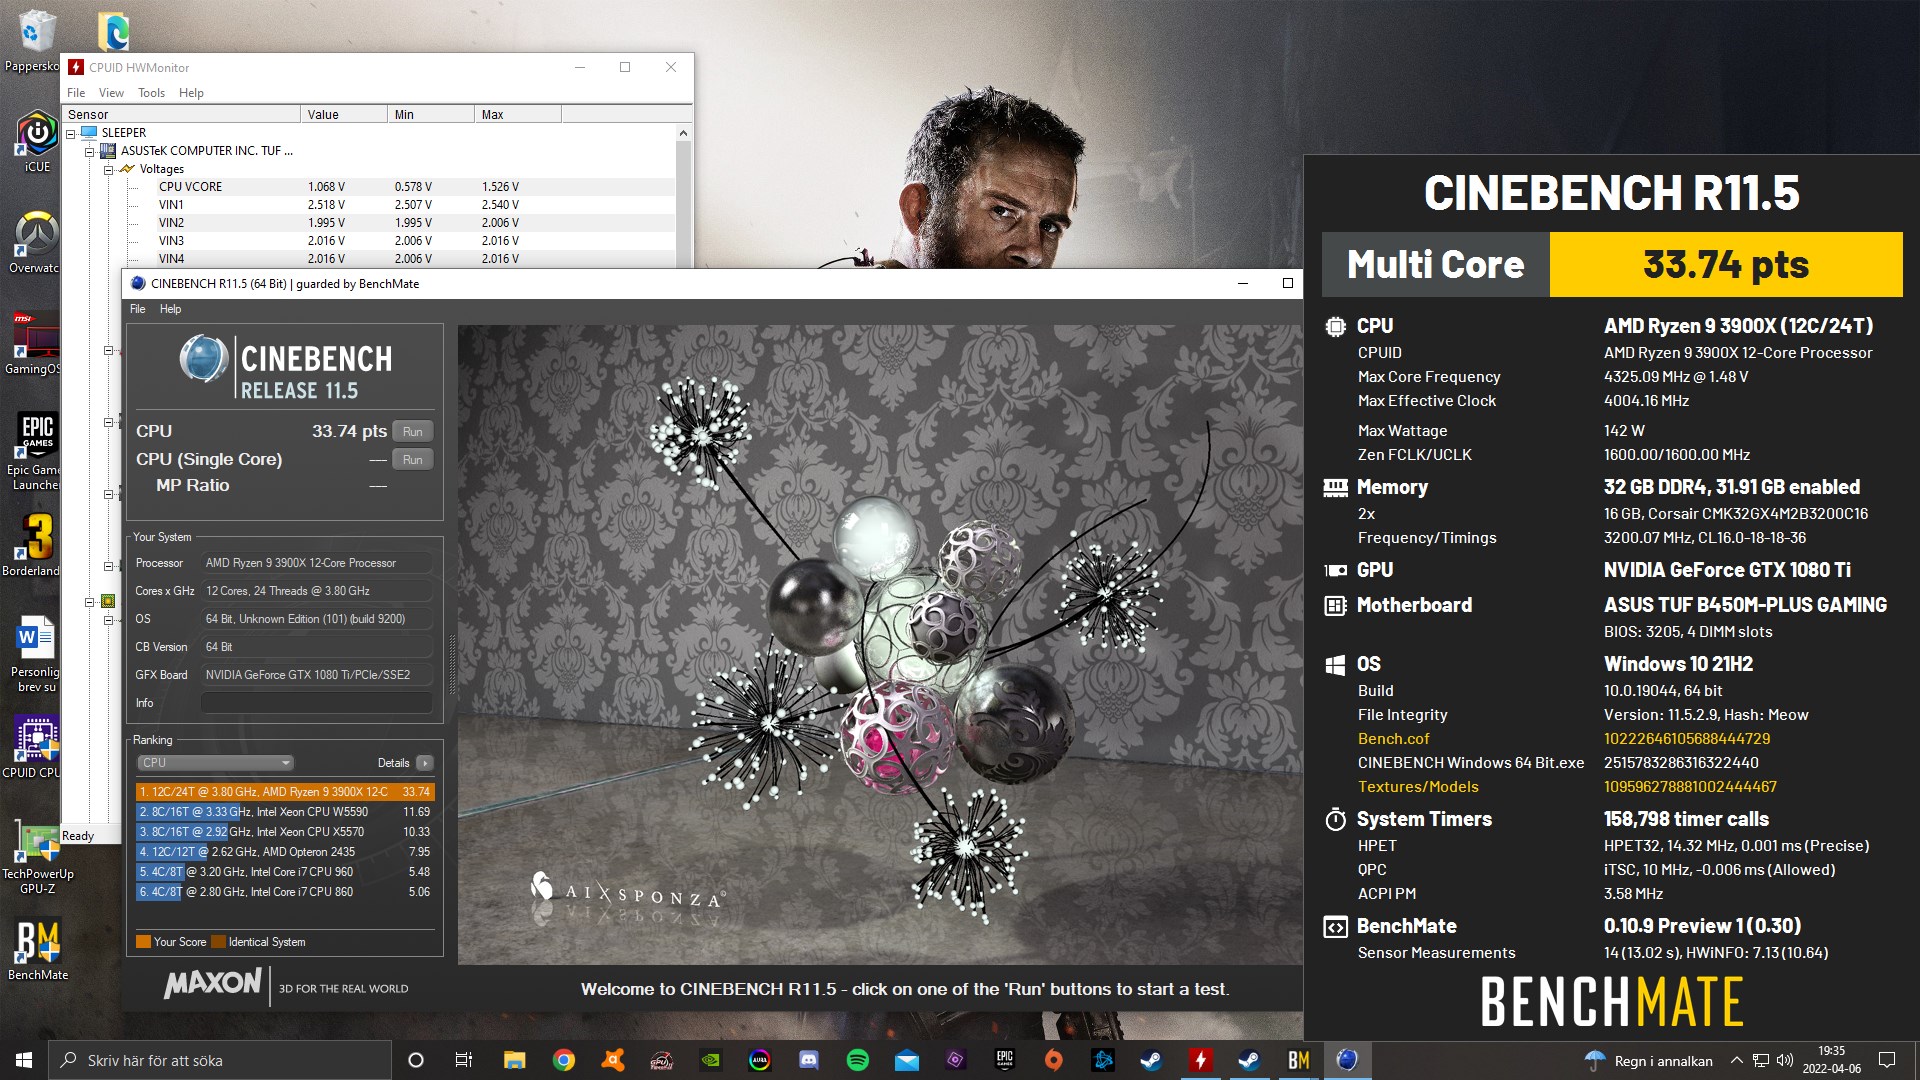
Task: Open Help menu in Cinebench
Action: (171, 309)
